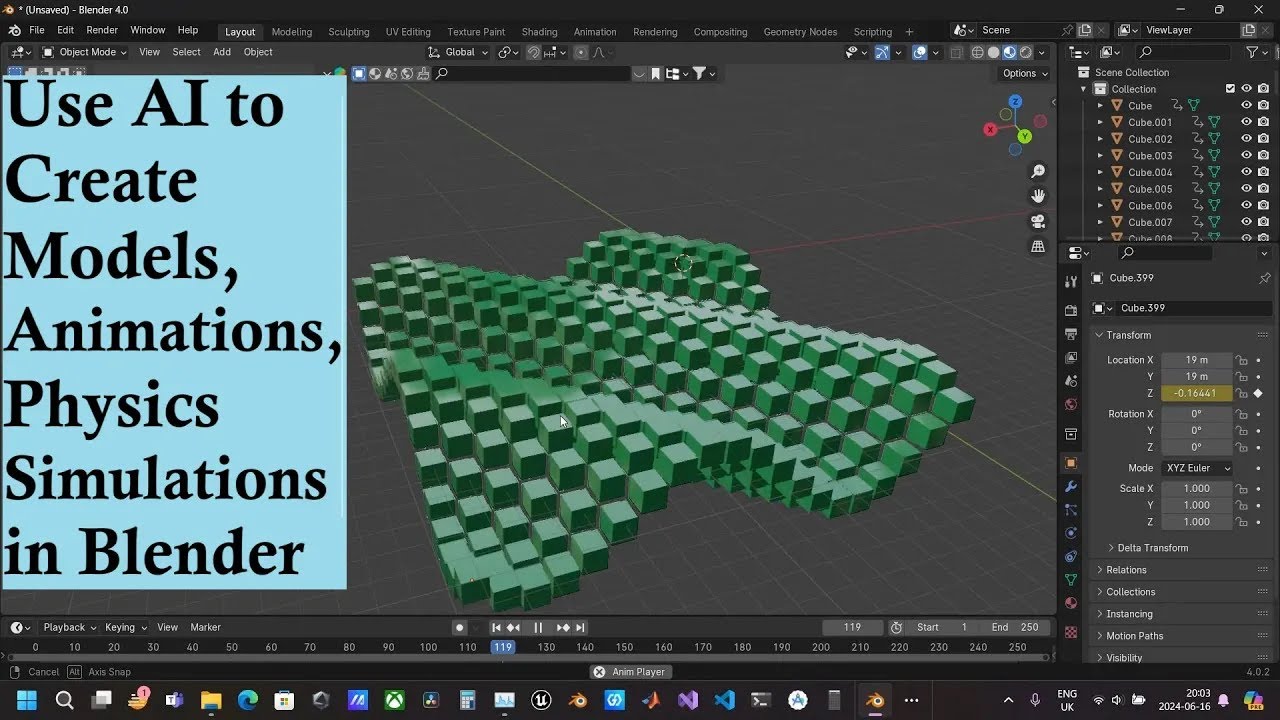1280x720 pixels.
Task: Open the Options dropdown in viewport
Action: pyautogui.click(x=1024, y=73)
